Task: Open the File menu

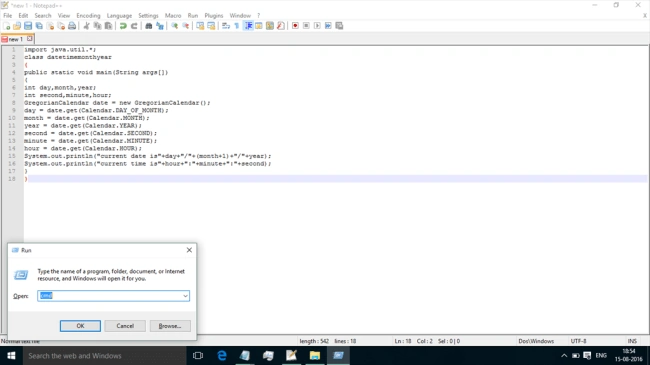Action: 7,15
